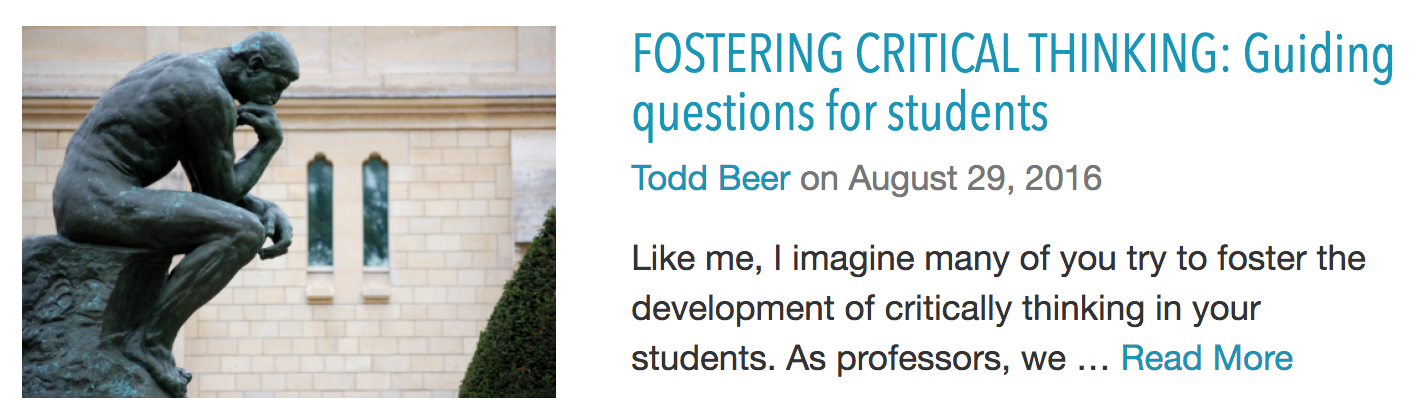Follow the Read More link

(1206, 357)
